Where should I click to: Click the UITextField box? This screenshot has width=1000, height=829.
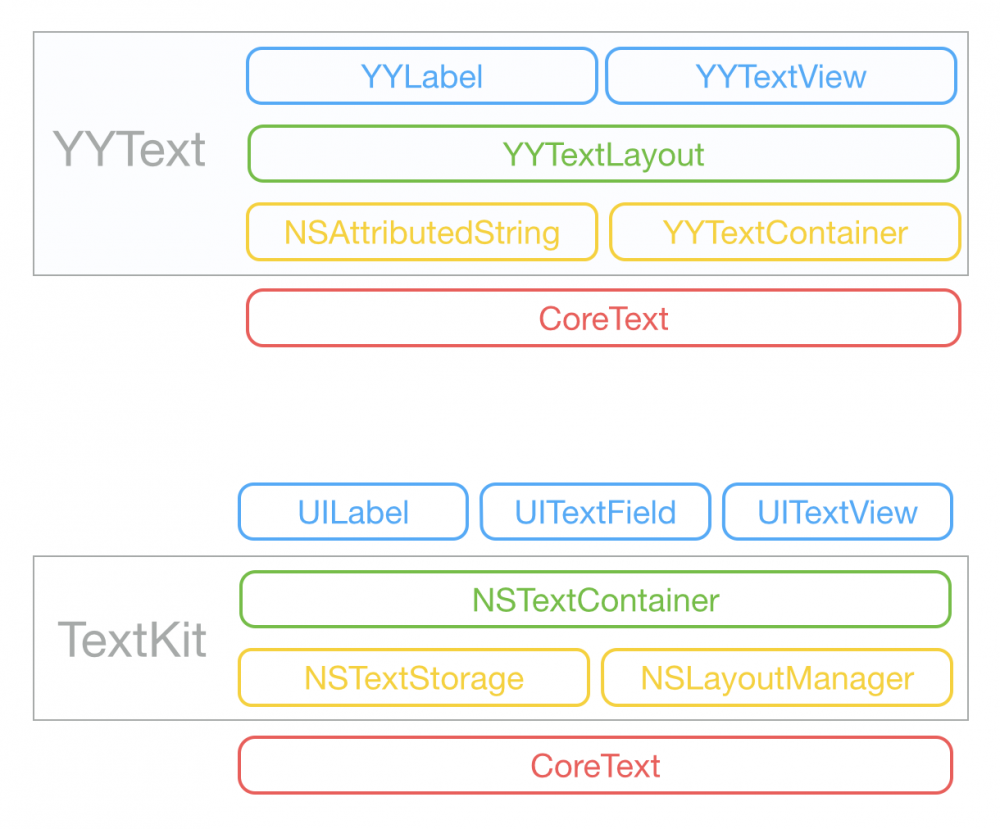595,512
